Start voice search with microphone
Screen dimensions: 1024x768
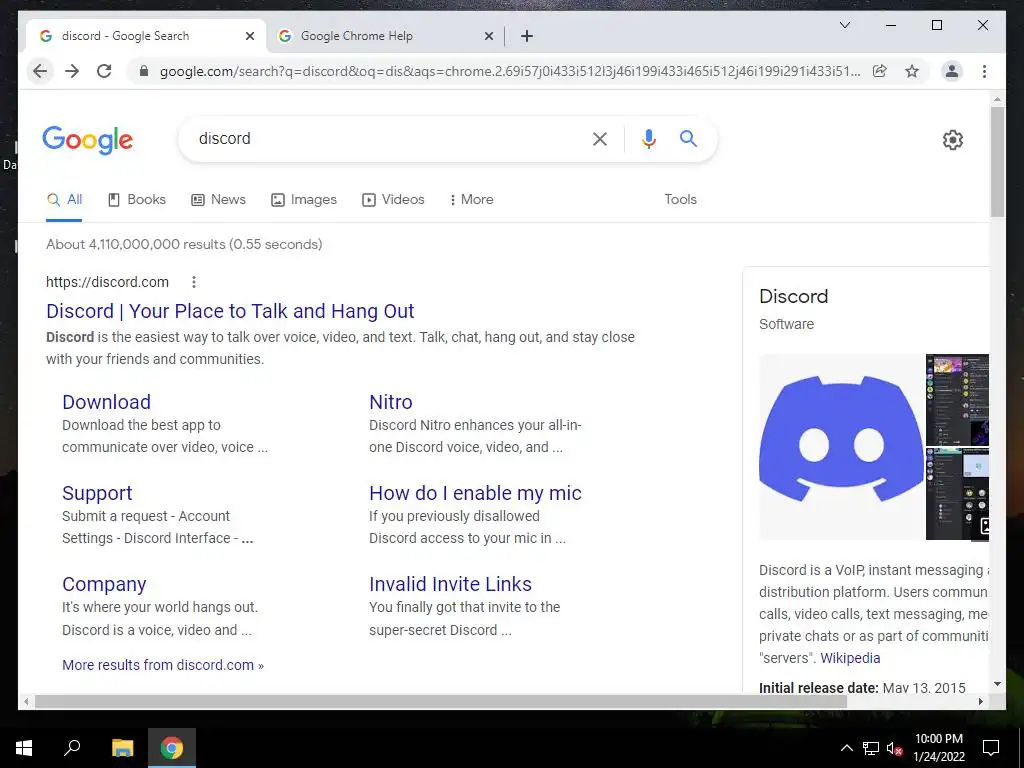(x=648, y=138)
